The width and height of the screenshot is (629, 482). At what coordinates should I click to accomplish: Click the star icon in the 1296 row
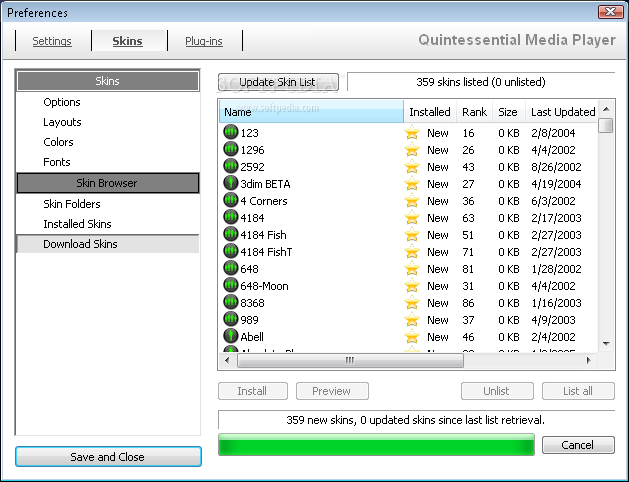pyautogui.click(x=412, y=150)
